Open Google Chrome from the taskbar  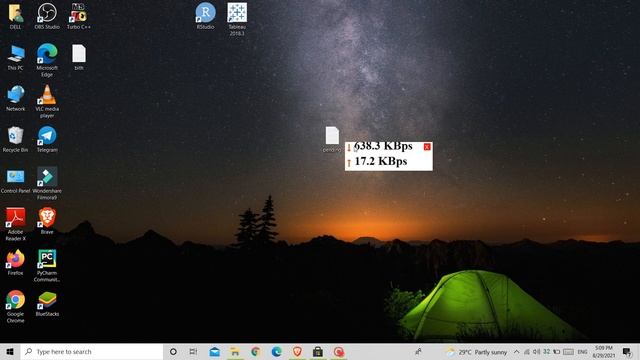(x=256, y=351)
